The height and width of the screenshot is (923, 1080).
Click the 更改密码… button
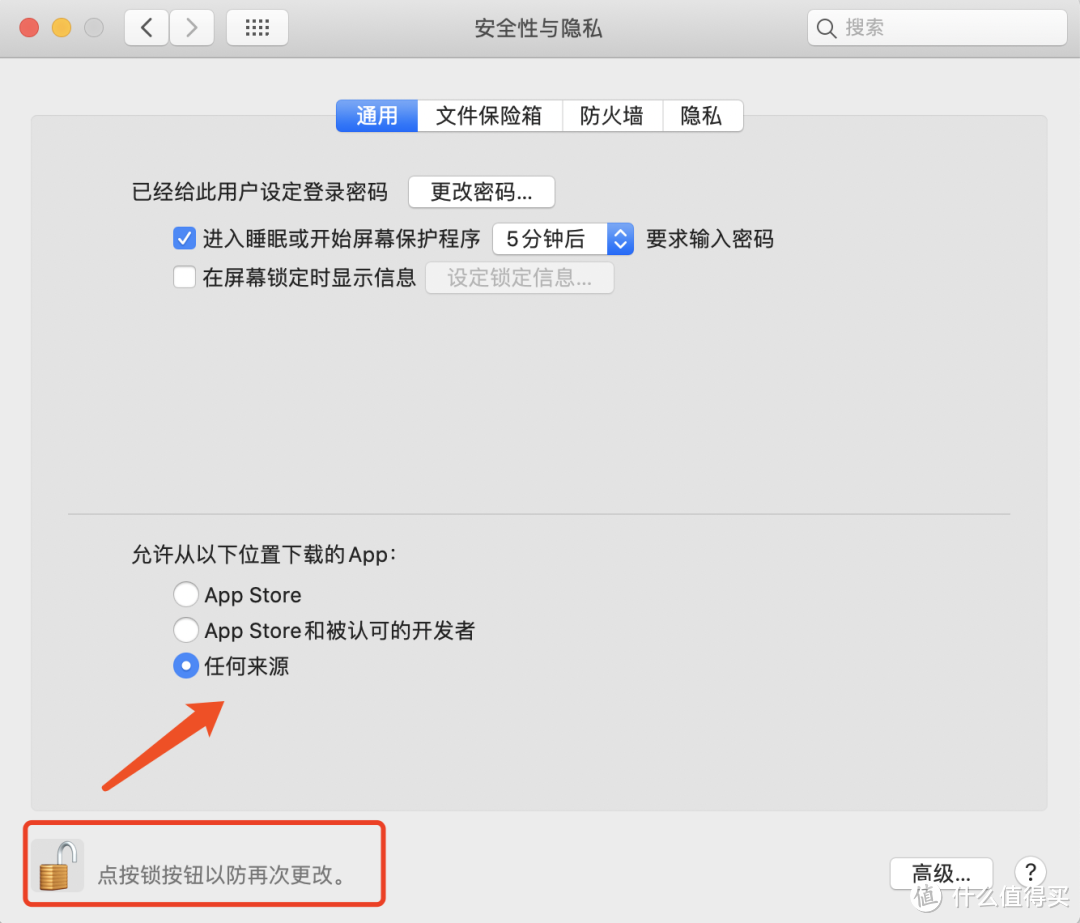pyautogui.click(x=481, y=191)
